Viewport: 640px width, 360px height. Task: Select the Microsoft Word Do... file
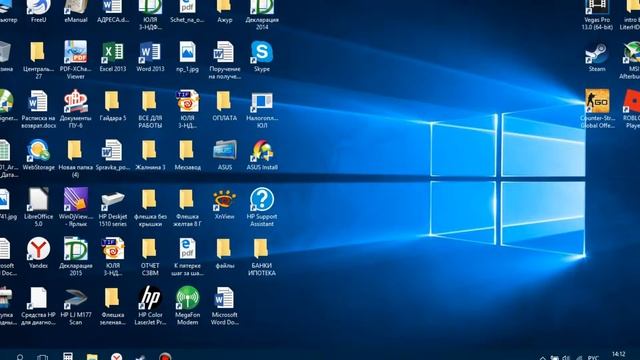pos(224,306)
